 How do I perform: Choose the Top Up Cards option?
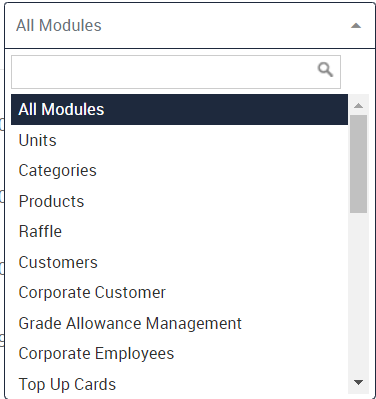coord(179,384)
